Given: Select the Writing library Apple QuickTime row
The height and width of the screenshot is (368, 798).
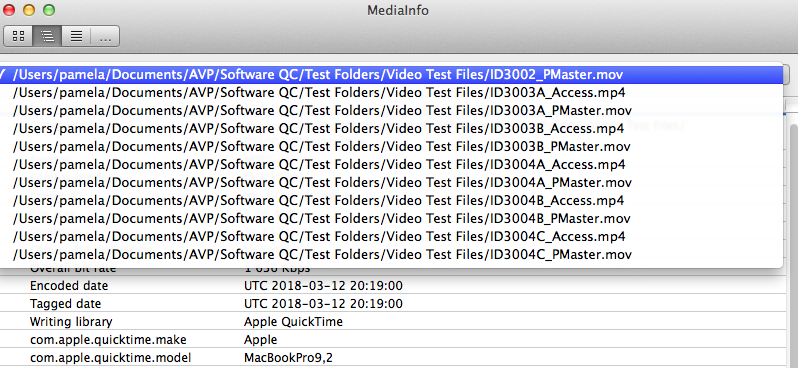Looking at the screenshot, I should tap(393, 322).
